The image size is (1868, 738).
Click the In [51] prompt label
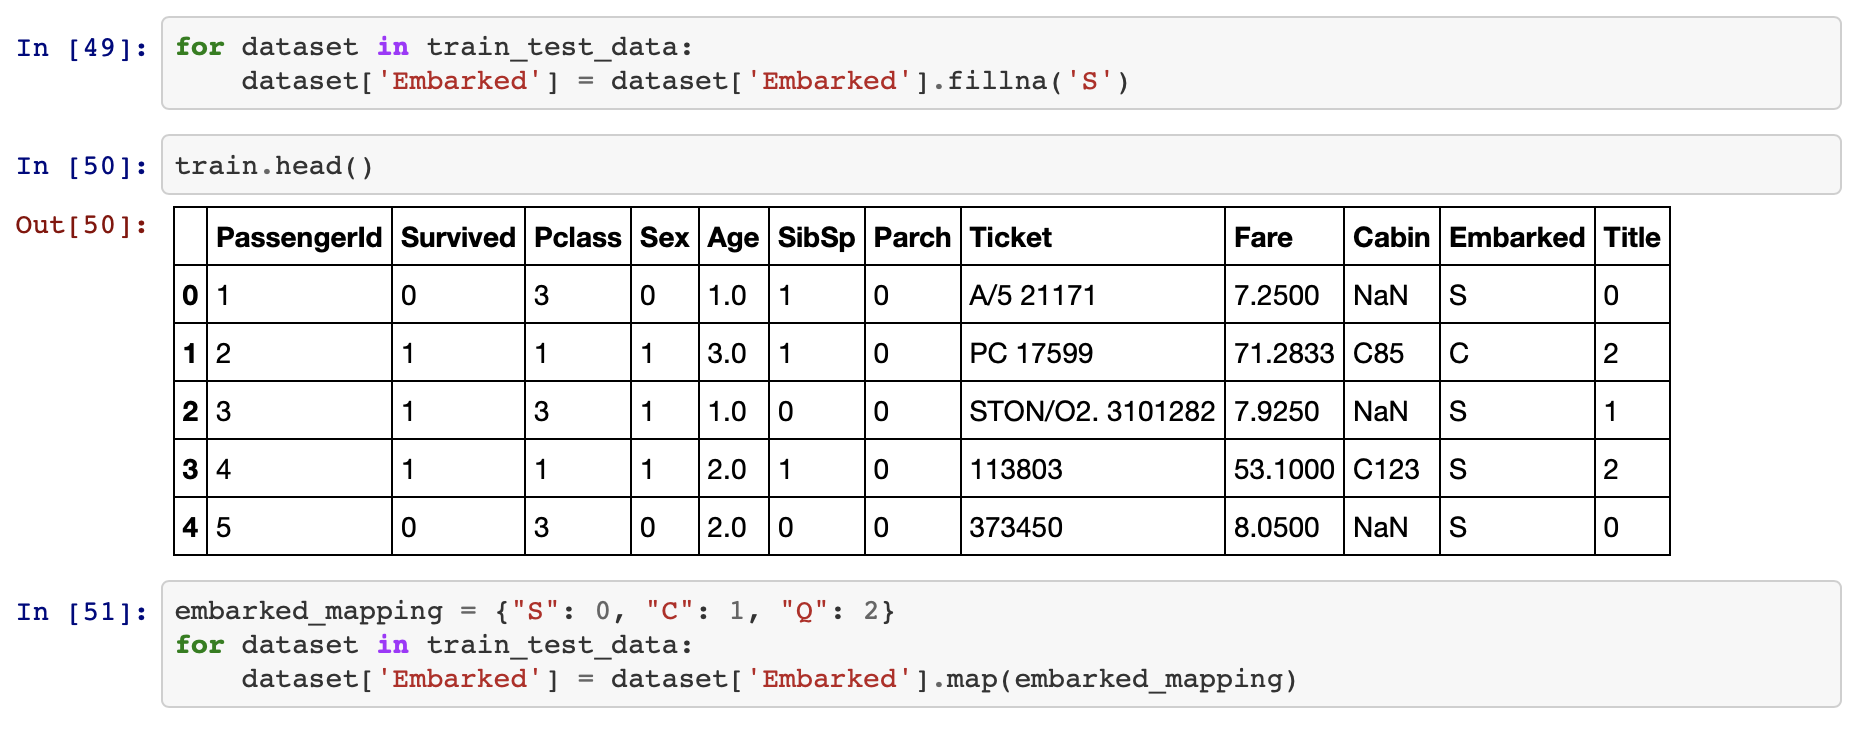(82, 611)
